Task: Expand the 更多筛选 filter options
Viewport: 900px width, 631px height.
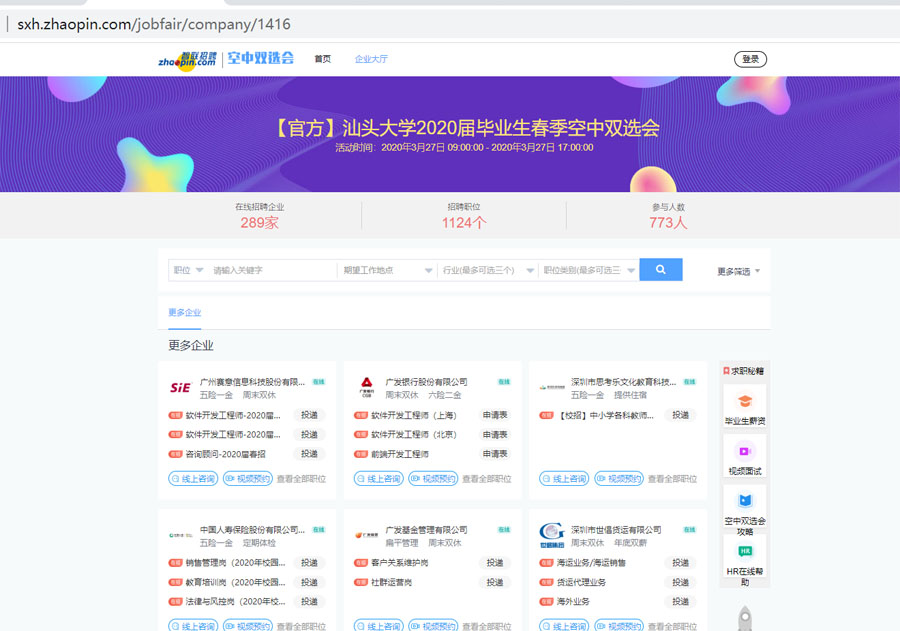Action: tap(738, 271)
